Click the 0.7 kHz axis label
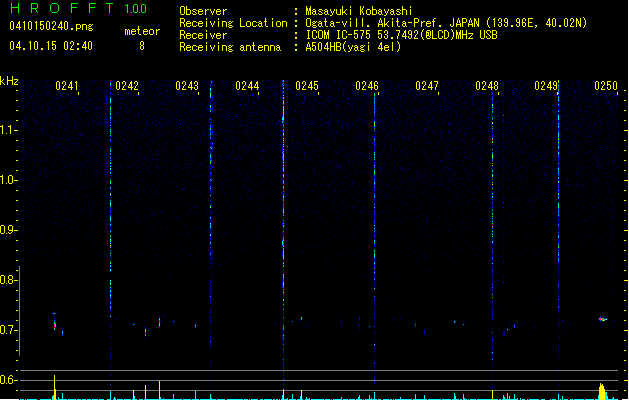Image resolution: width=629 pixels, height=400 pixels. 8,330
